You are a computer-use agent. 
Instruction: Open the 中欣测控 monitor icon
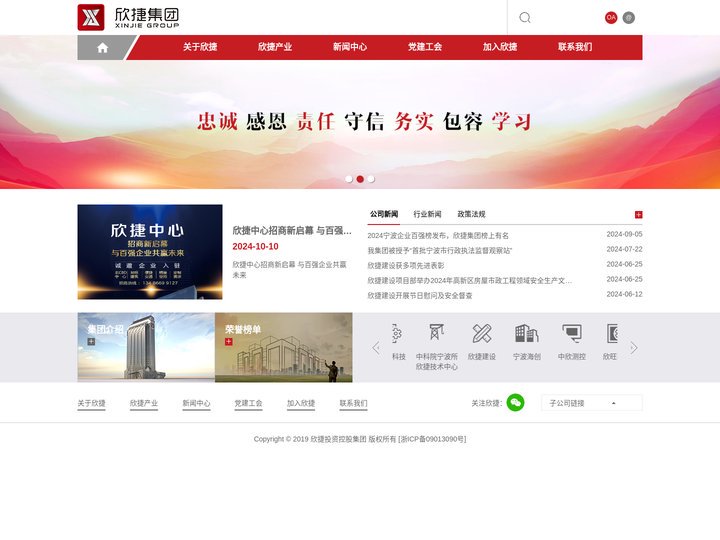[x=572, y=333]
